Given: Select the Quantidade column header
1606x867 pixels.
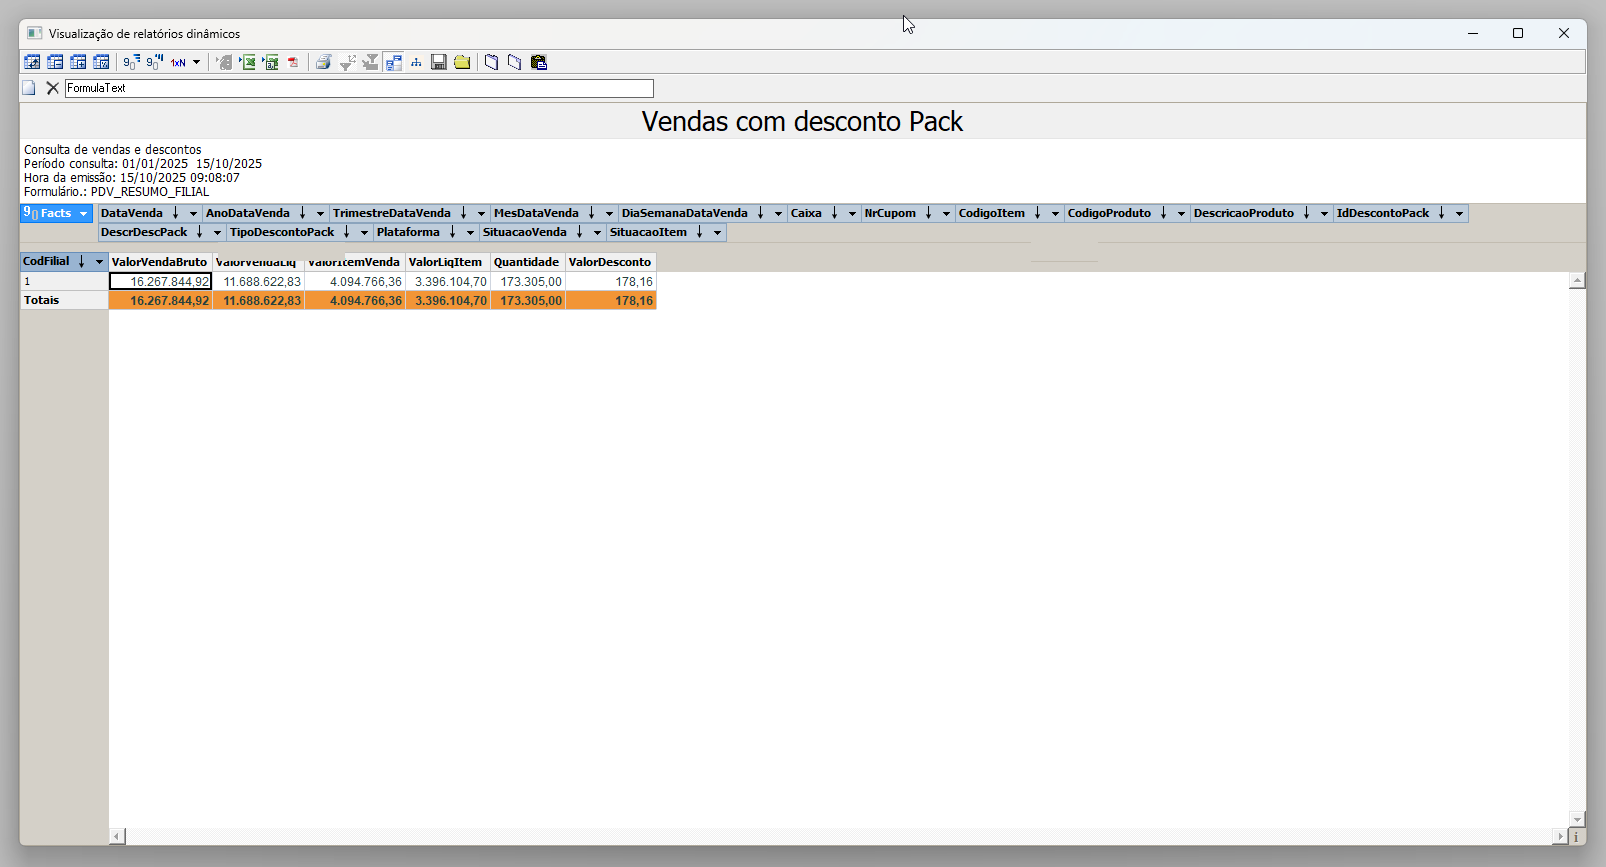Looking at the screenshot, I should pyautogui.click(x=527, y=262).
